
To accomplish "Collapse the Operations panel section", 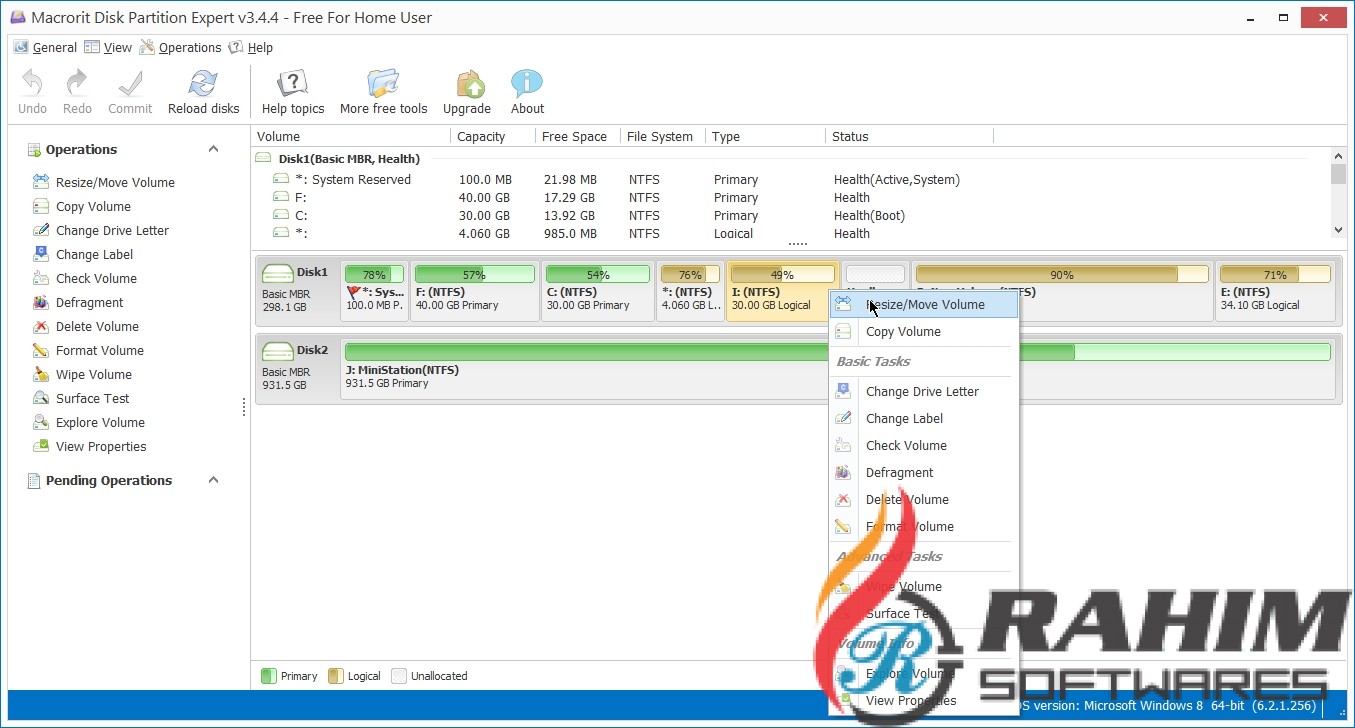I will tap(213, 149).
